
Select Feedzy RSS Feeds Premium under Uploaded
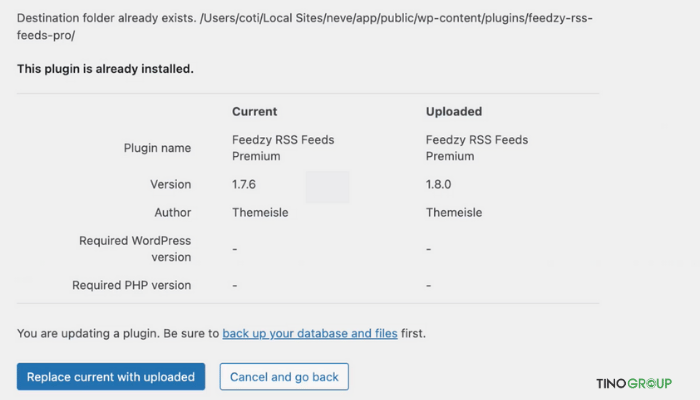pyautogui.click(x=477, y=148)
